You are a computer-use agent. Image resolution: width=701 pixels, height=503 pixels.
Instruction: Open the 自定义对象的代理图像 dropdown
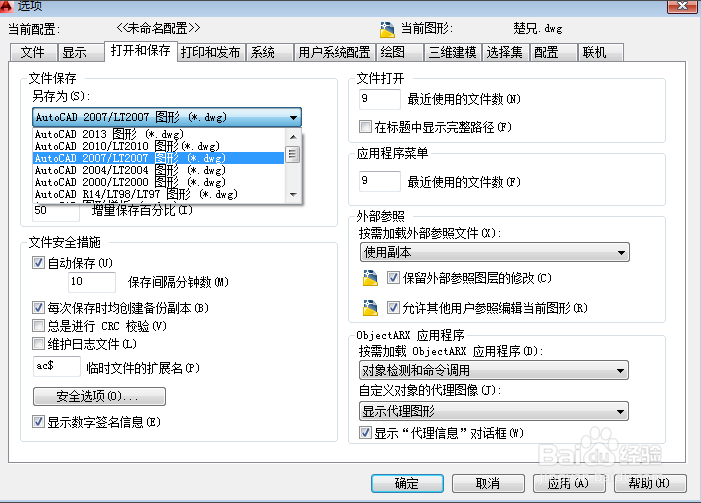click(494, 411)
